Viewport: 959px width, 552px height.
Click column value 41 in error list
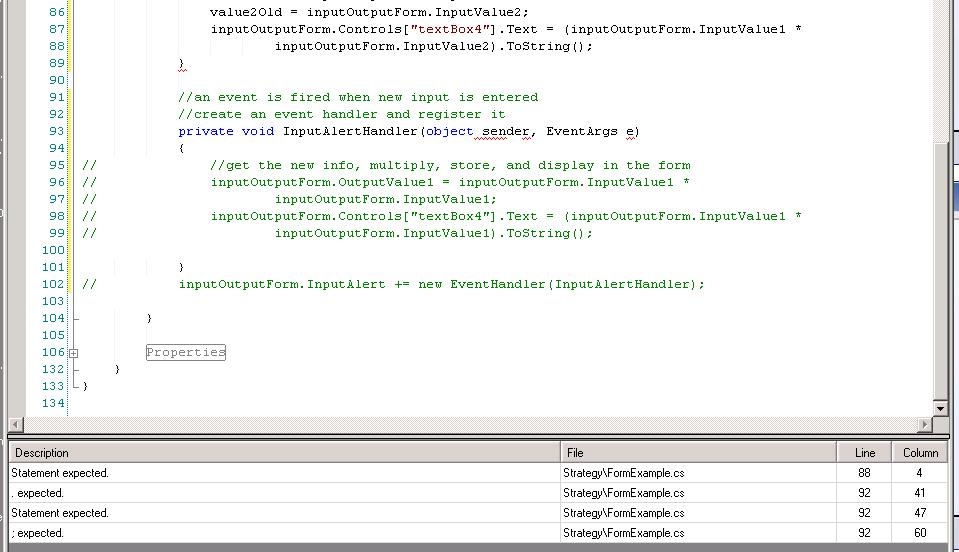[x=919, y=493]
